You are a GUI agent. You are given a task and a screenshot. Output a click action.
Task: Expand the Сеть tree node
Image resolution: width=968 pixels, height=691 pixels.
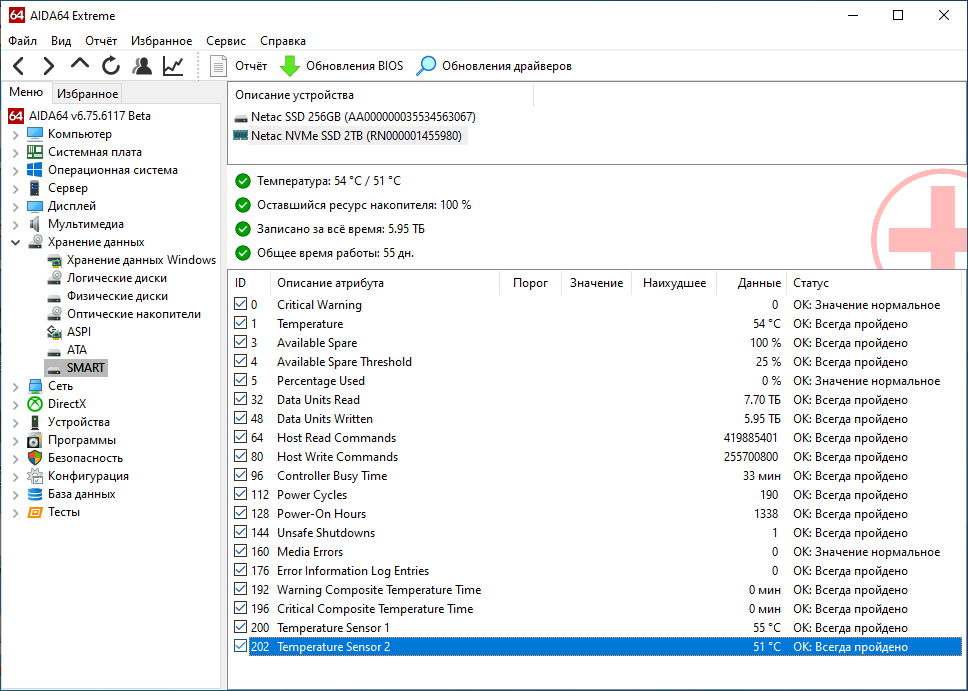pos(15,386)
